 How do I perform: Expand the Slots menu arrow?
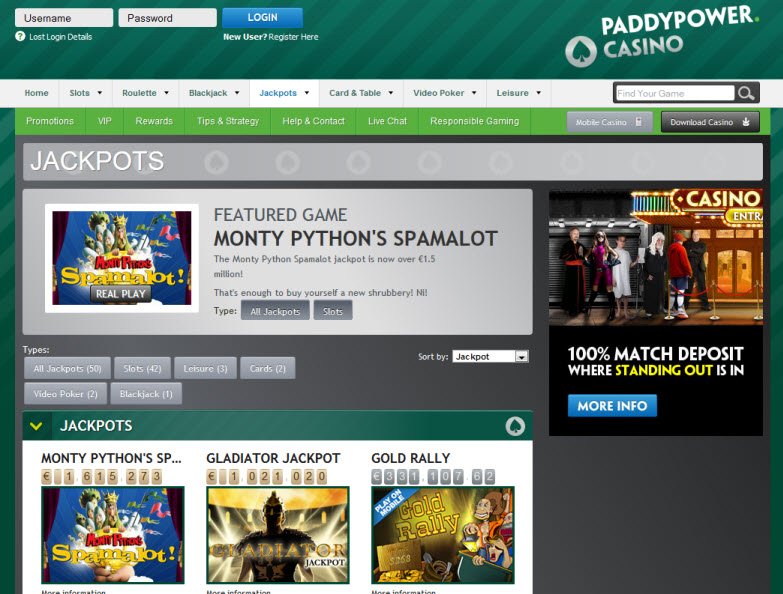tap(100, 93)
